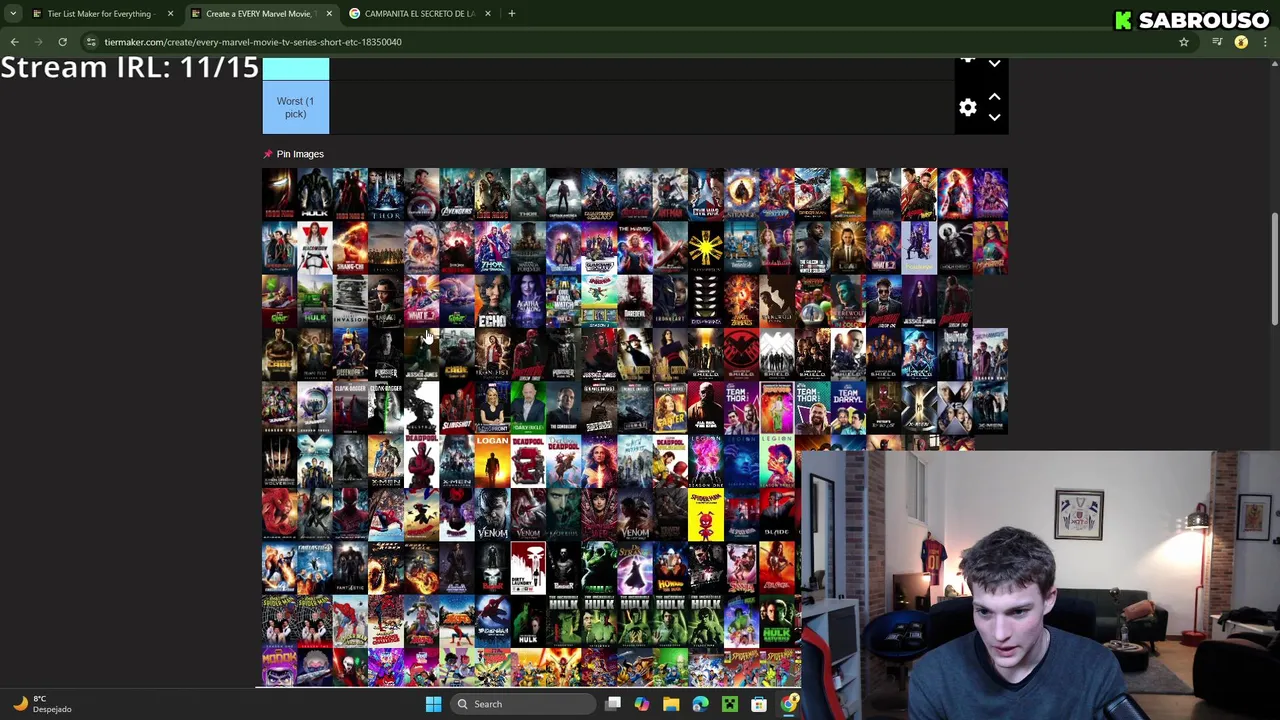Move the Worst tier row down
The image size is (1280, 720).
994,117
